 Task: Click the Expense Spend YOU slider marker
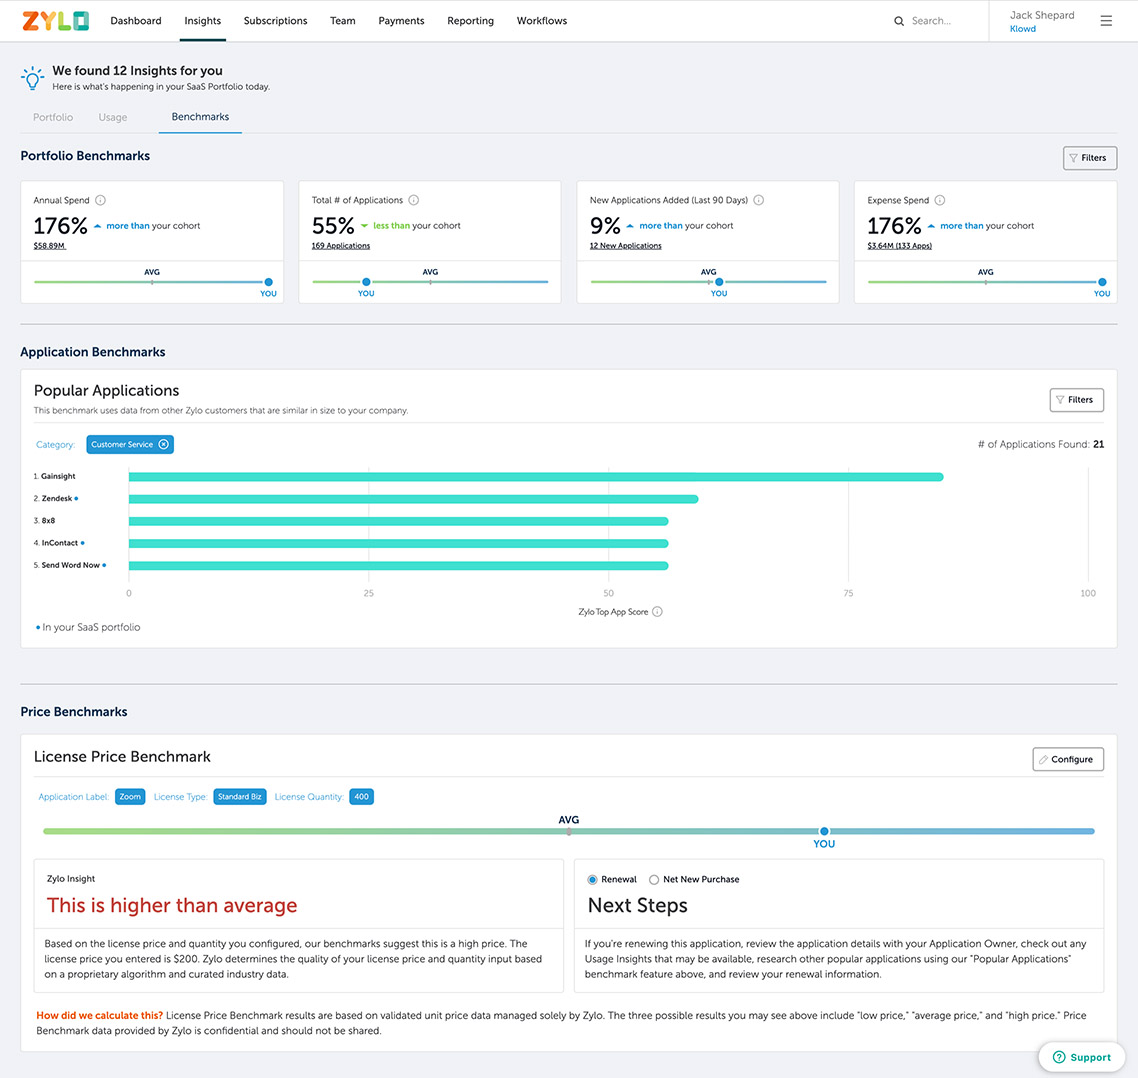[x=1102, y=282]
